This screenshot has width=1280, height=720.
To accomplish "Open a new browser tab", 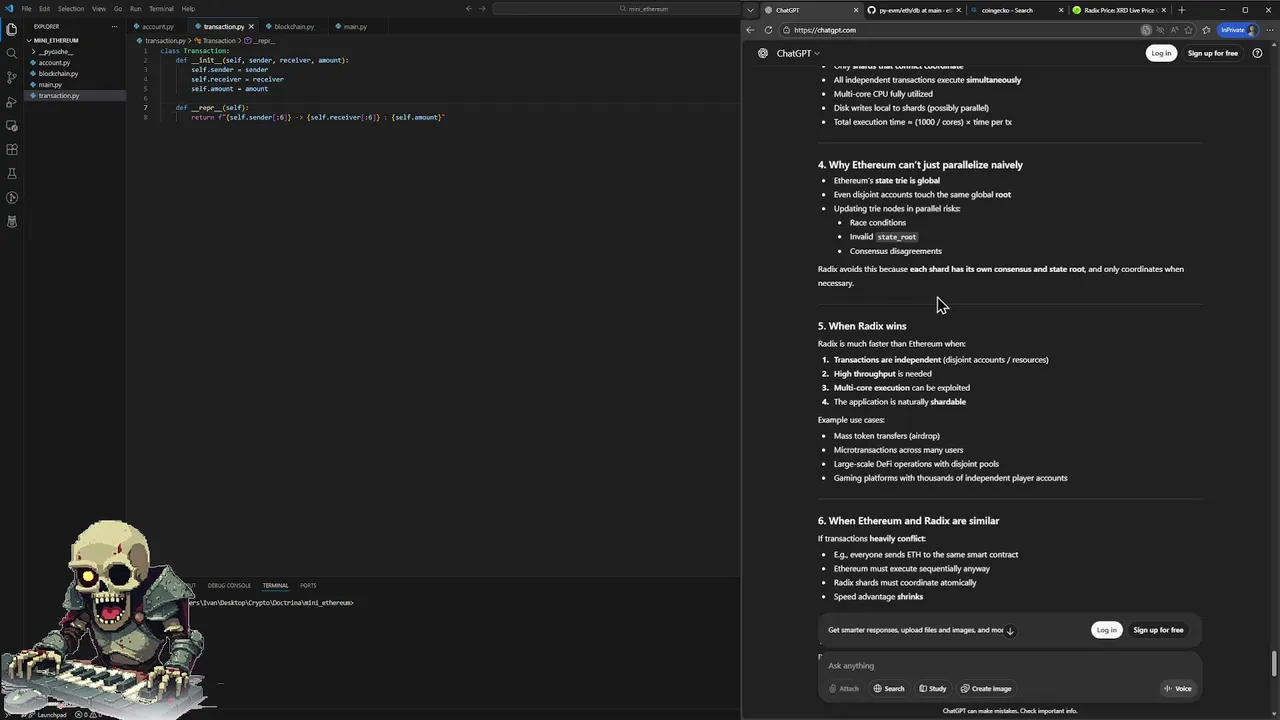I will [1182, 10].
